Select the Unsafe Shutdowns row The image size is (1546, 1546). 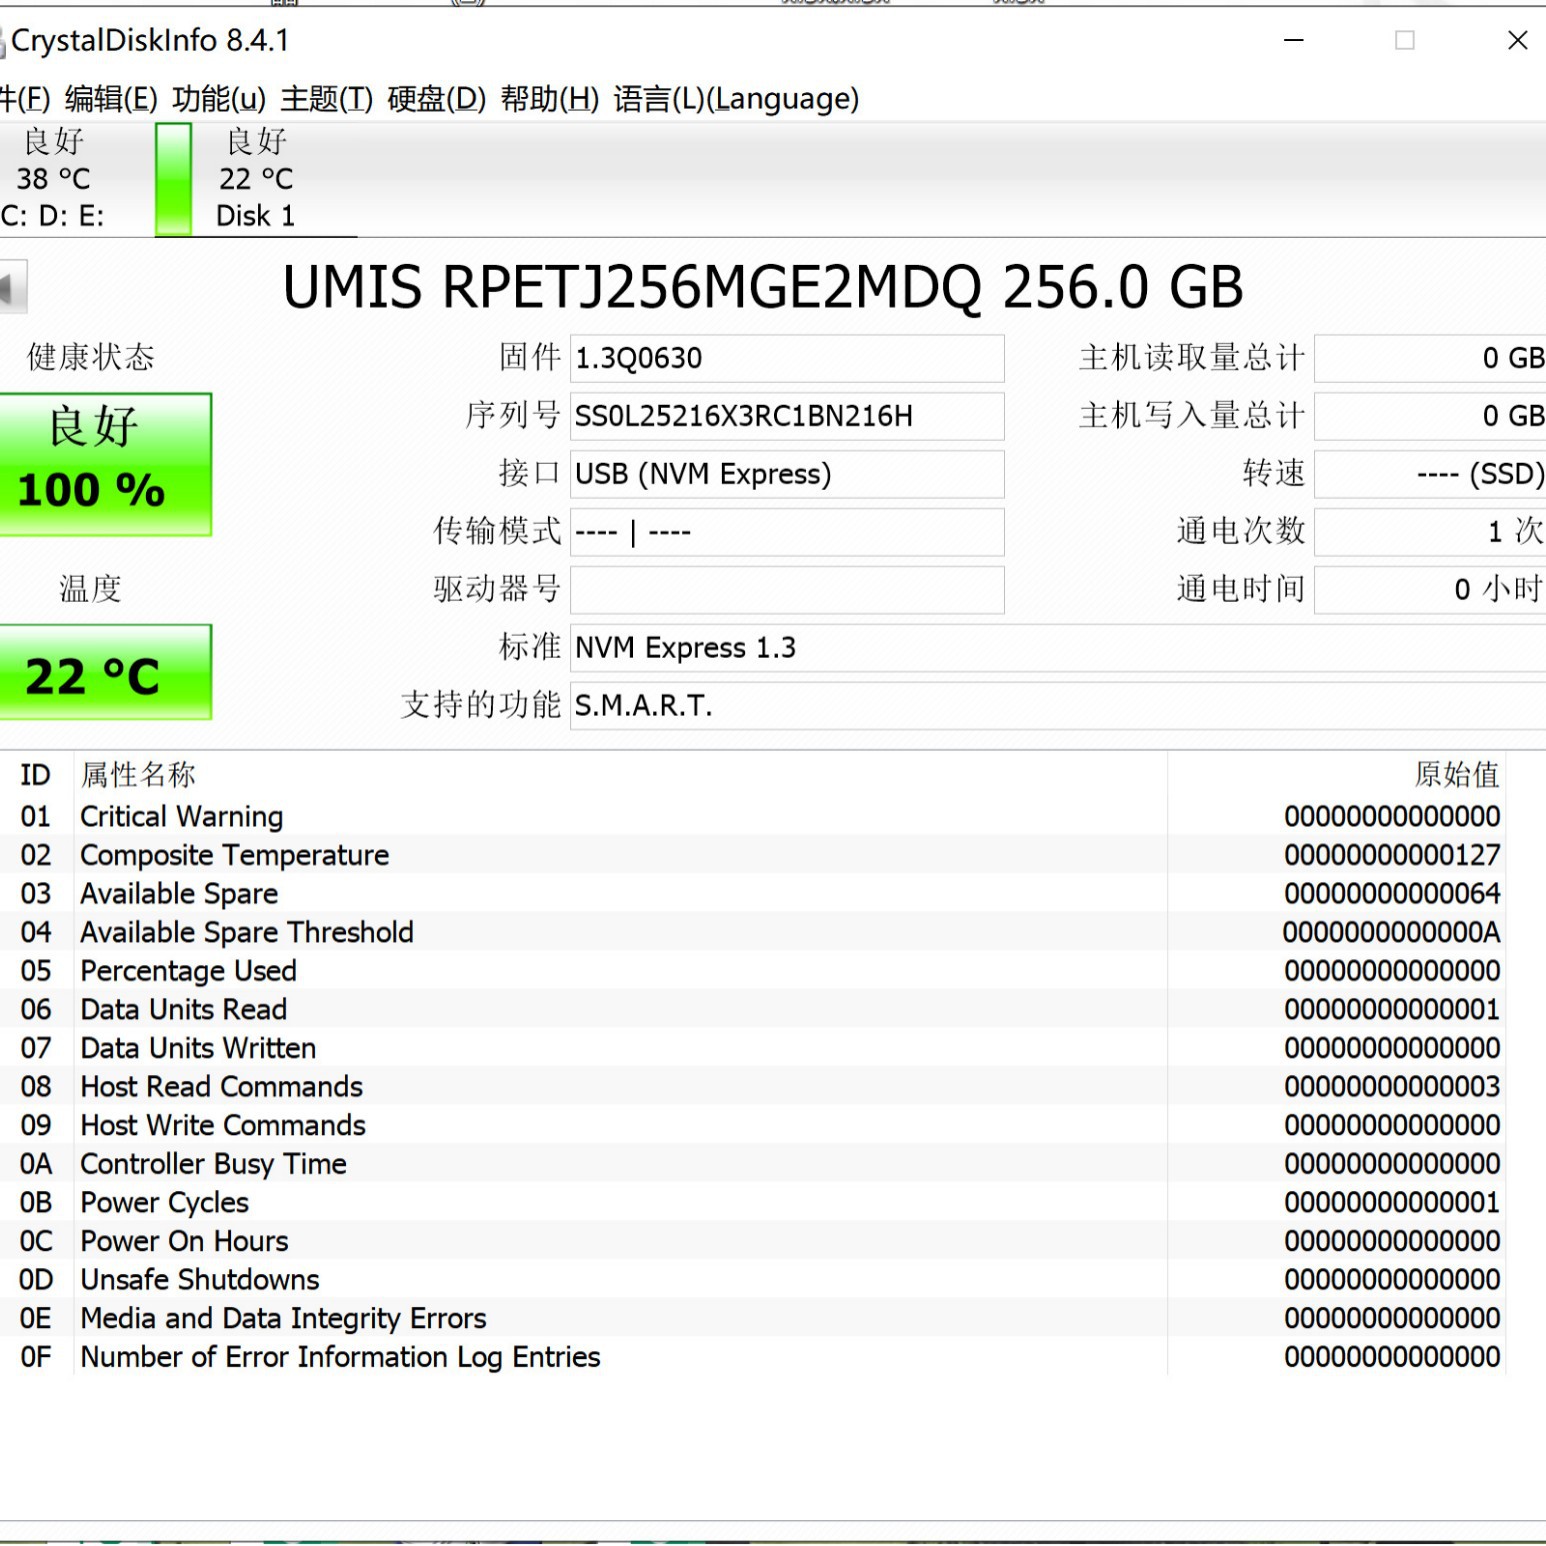(752, 1280)
